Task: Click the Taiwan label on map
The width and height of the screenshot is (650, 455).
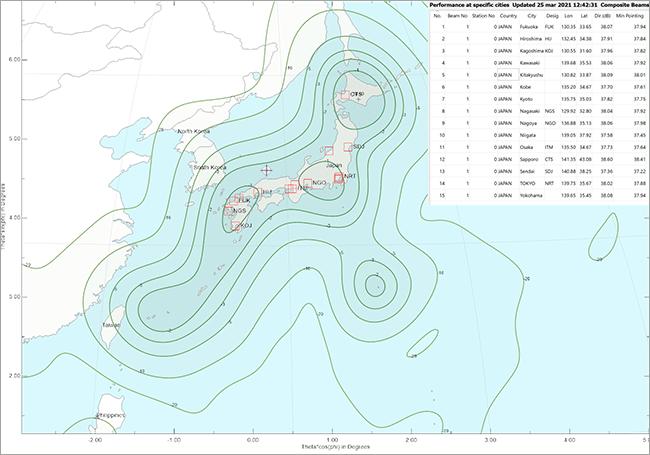Action: [x=110, y=325]
